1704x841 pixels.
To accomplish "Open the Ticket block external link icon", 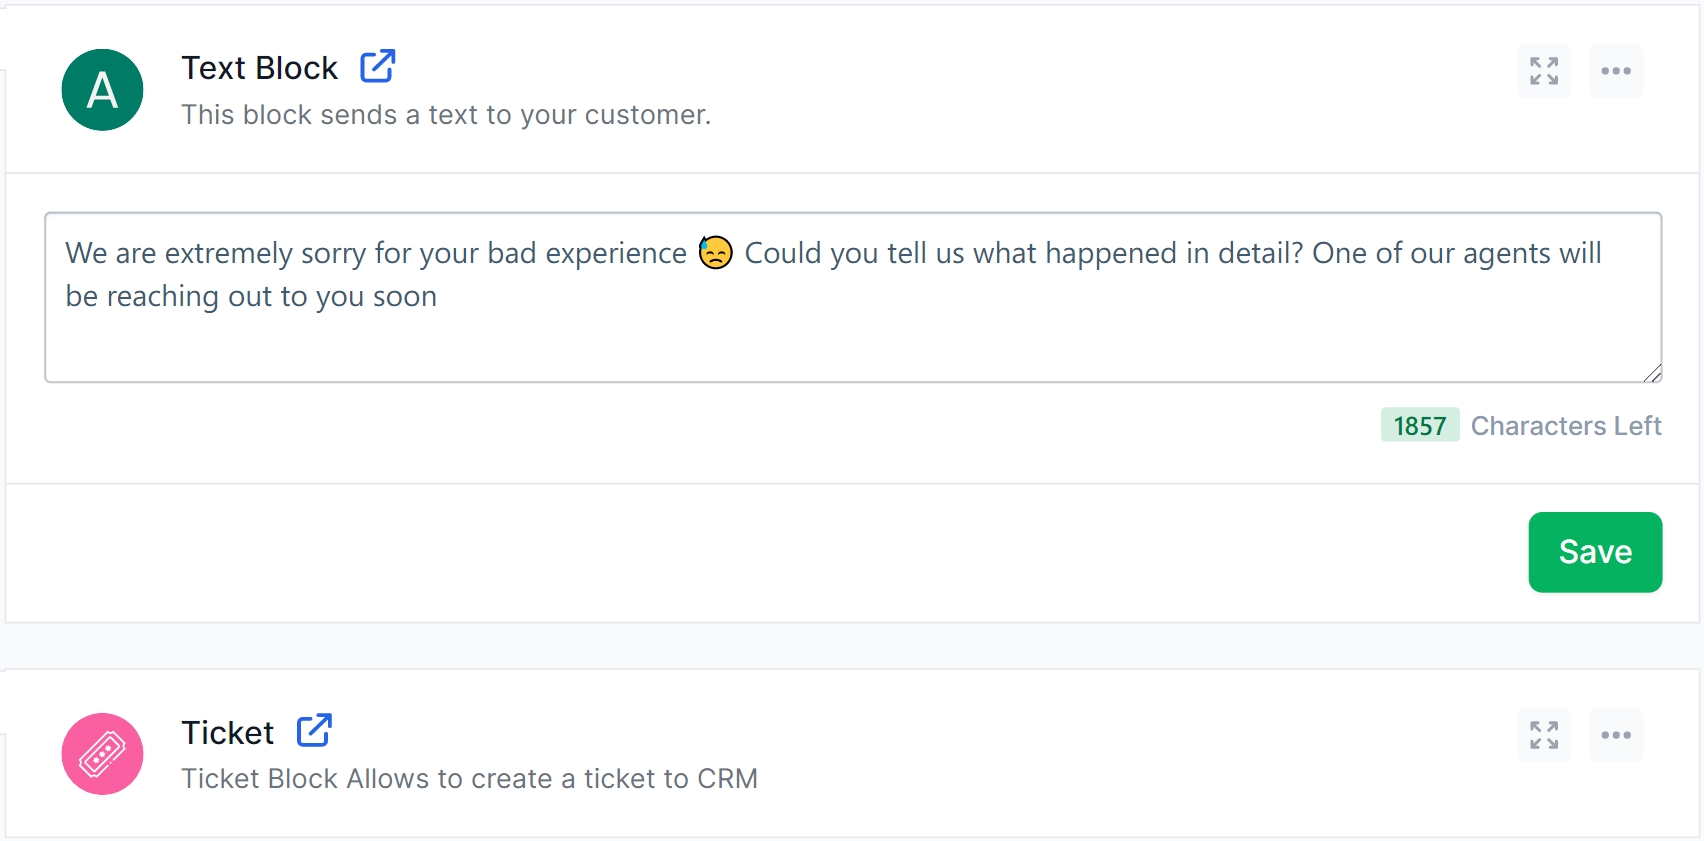I will 314,731.
